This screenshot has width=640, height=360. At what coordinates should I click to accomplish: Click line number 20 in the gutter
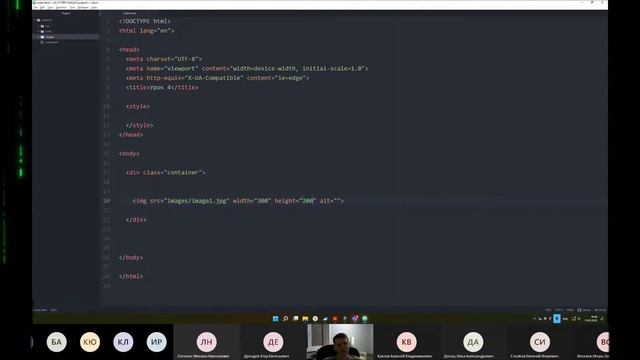click(107, 201)
